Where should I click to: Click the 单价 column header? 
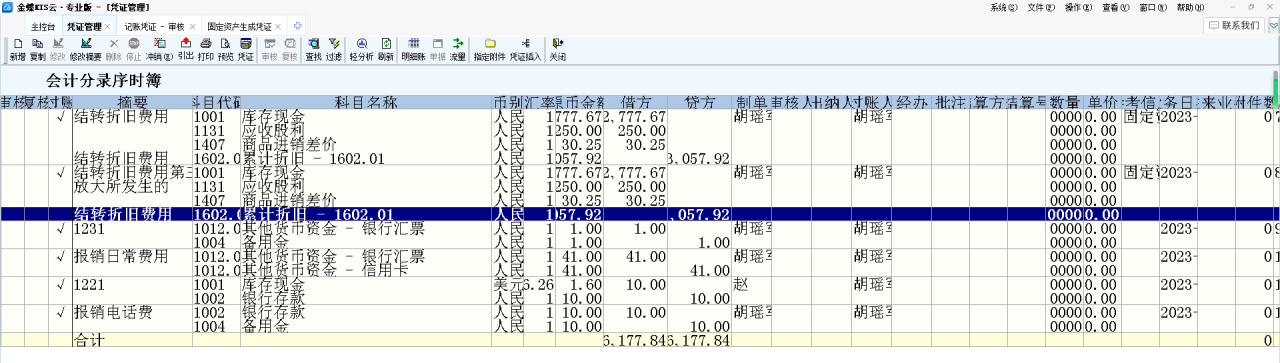click(x=1103, y=102)
